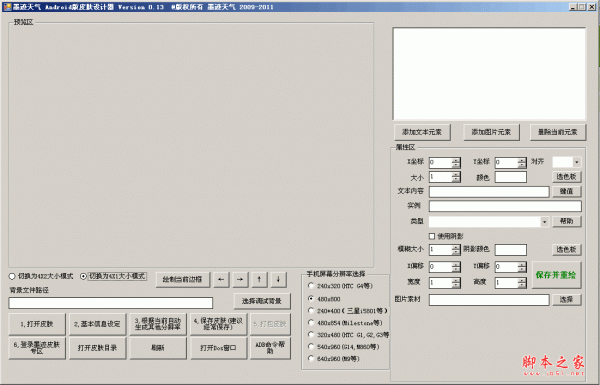
Task: Click the 颜色 color swatch box
Action: pos(510,177)
